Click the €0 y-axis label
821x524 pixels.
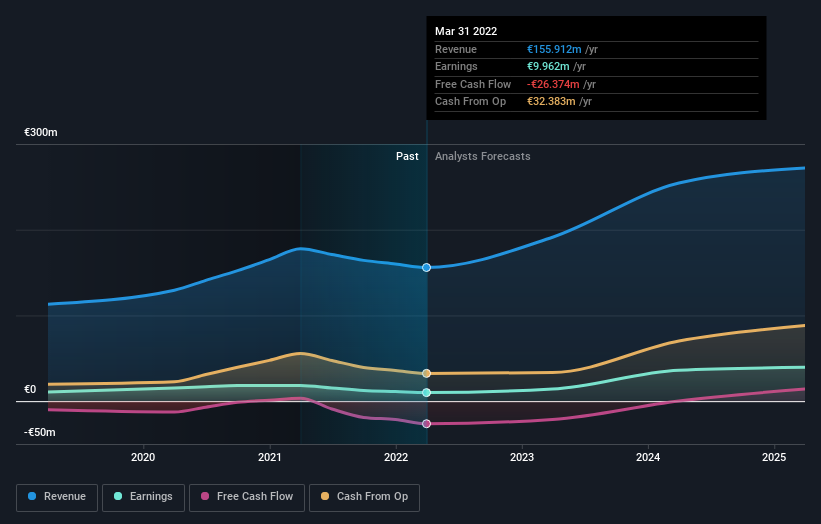(30, 389)
